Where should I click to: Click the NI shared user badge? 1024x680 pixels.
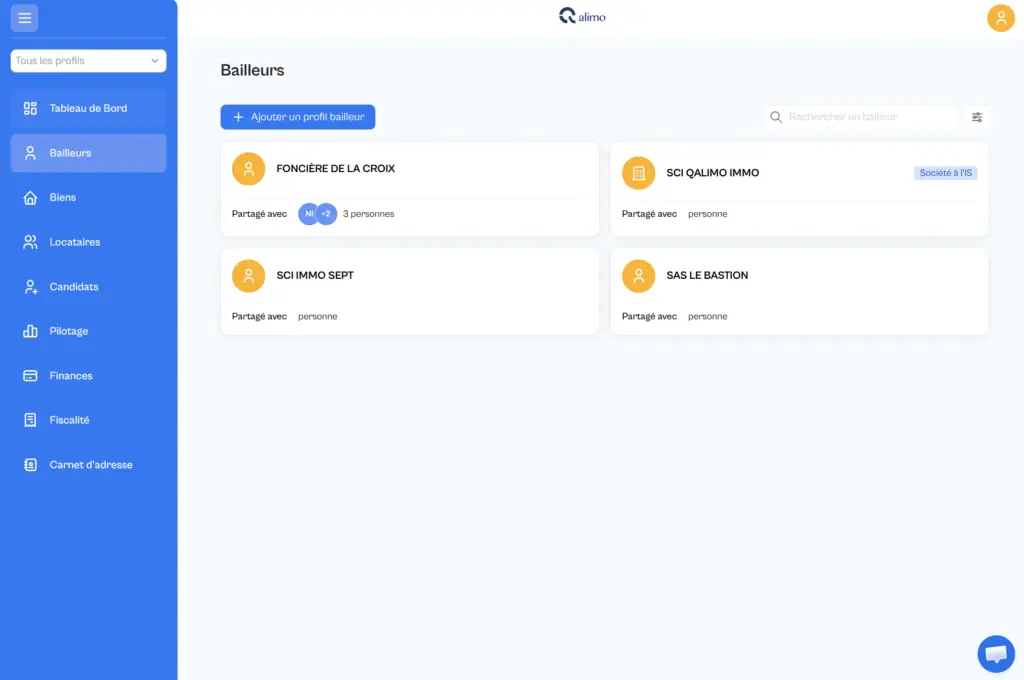coord(308,214)
